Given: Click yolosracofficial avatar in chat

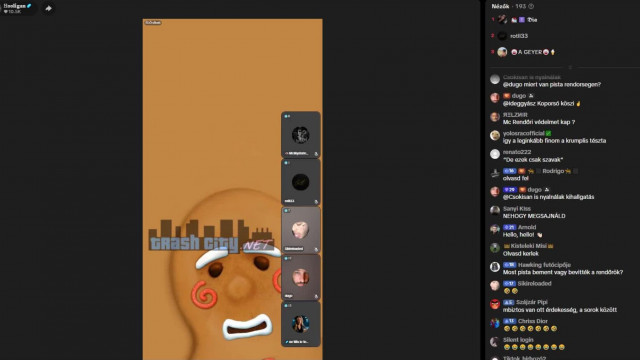Looking at the screenshot, I should [x=495, y=136].
